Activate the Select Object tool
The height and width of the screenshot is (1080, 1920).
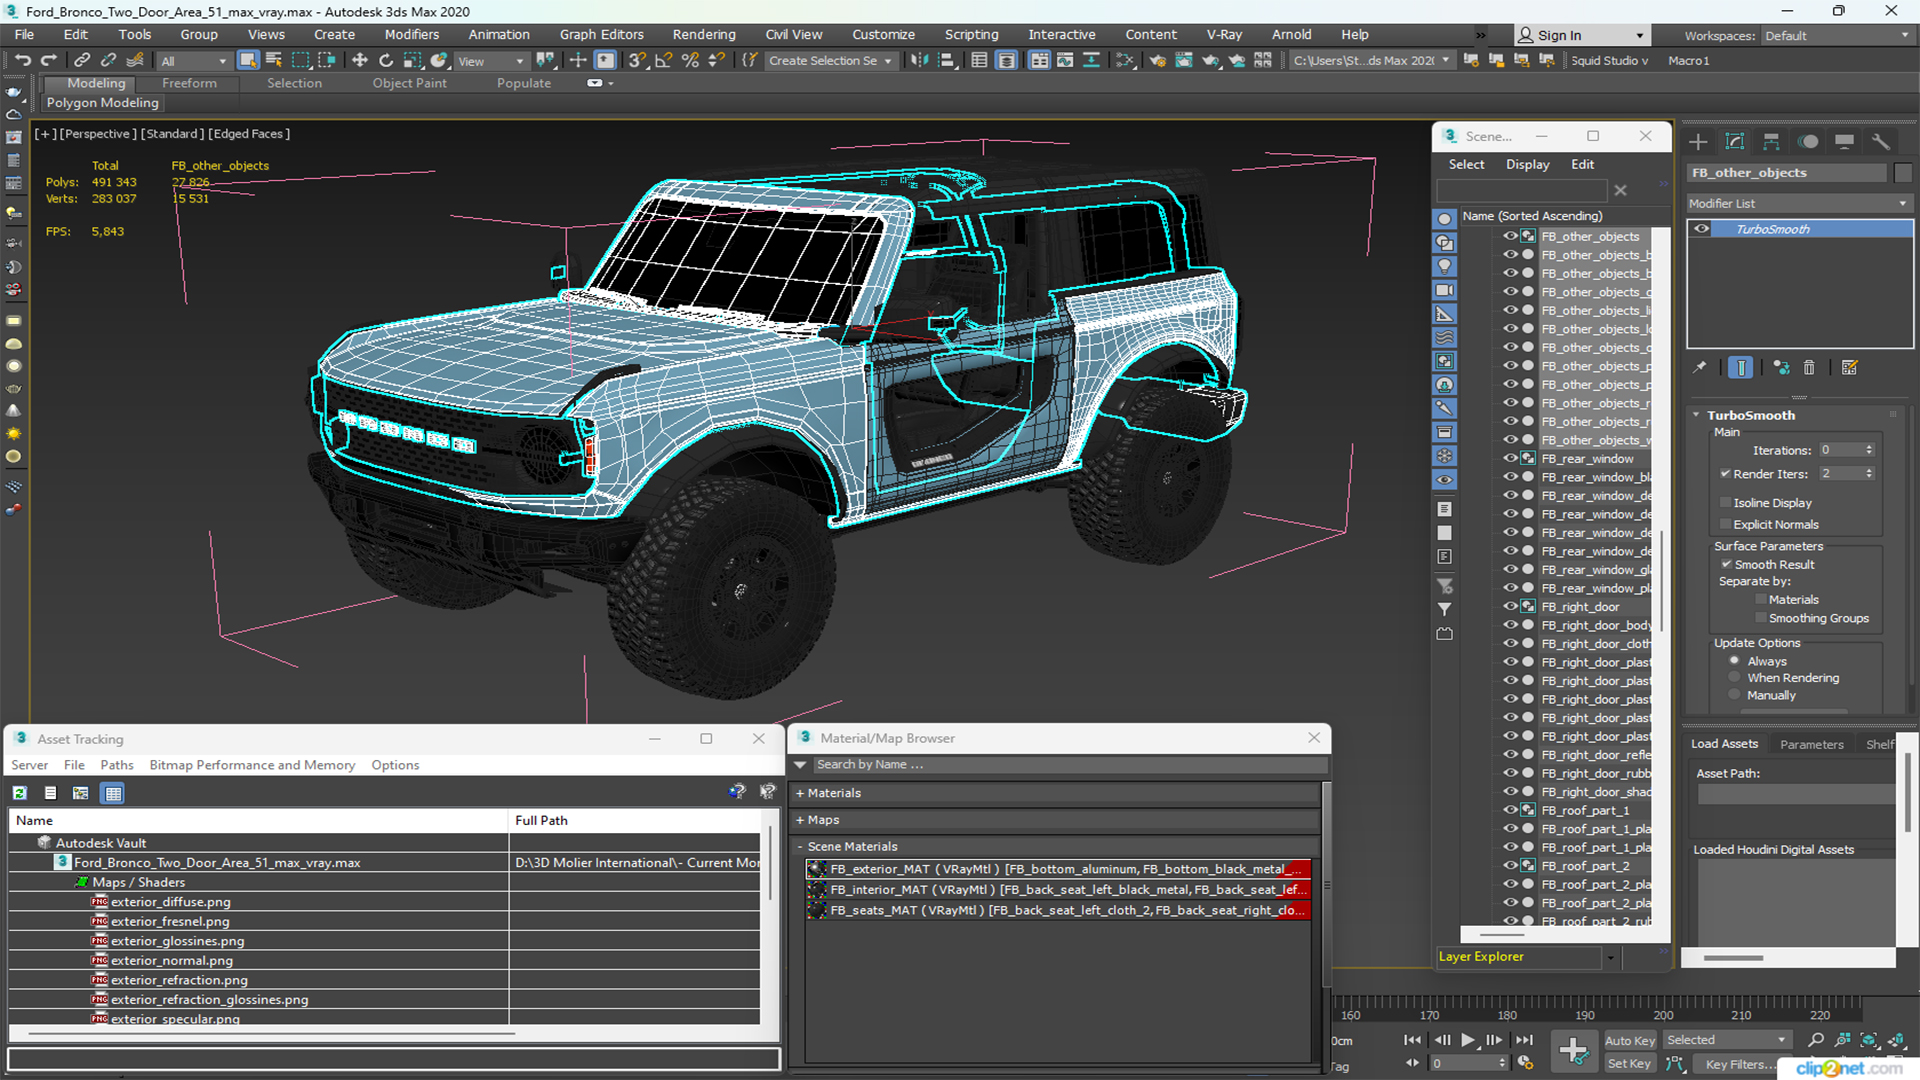point(248,60)
